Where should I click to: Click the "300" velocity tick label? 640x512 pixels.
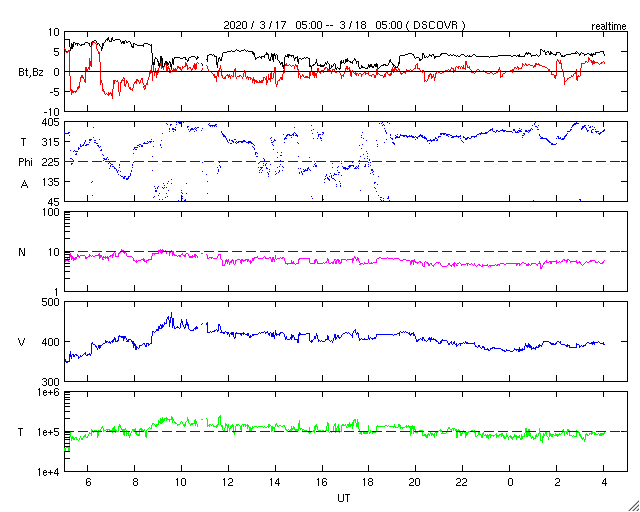point(52,382)
